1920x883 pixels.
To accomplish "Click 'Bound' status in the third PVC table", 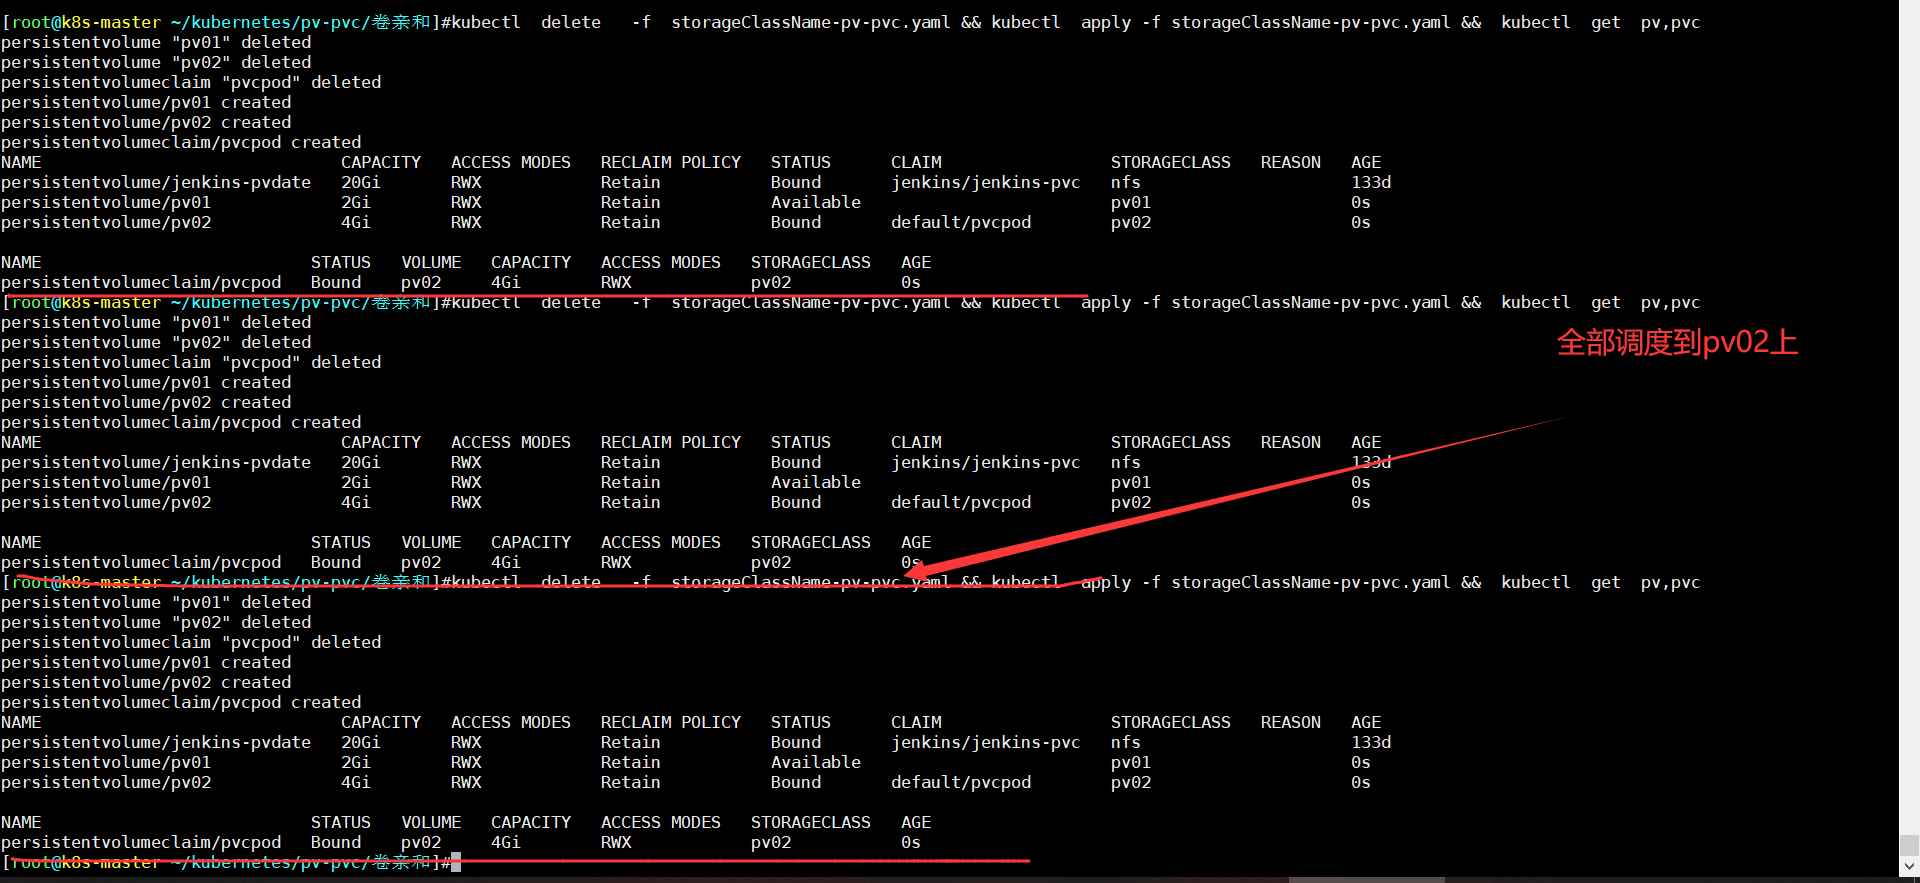I will [x=336, y=842].
